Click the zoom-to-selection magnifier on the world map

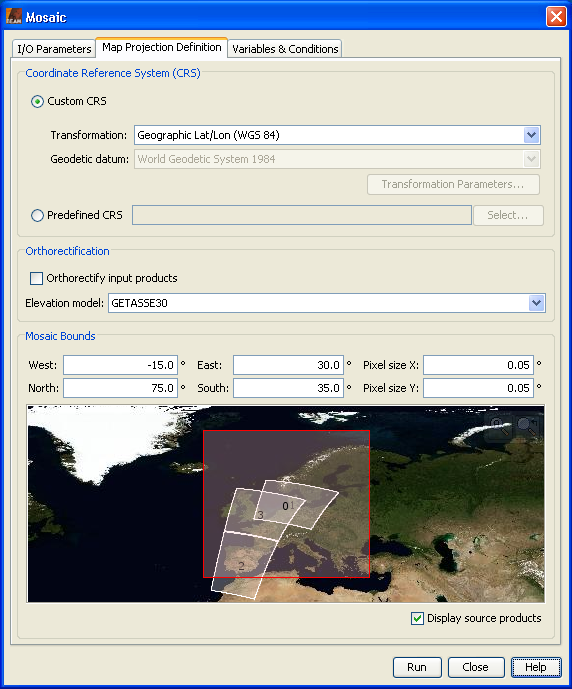(x=499, y=426)
